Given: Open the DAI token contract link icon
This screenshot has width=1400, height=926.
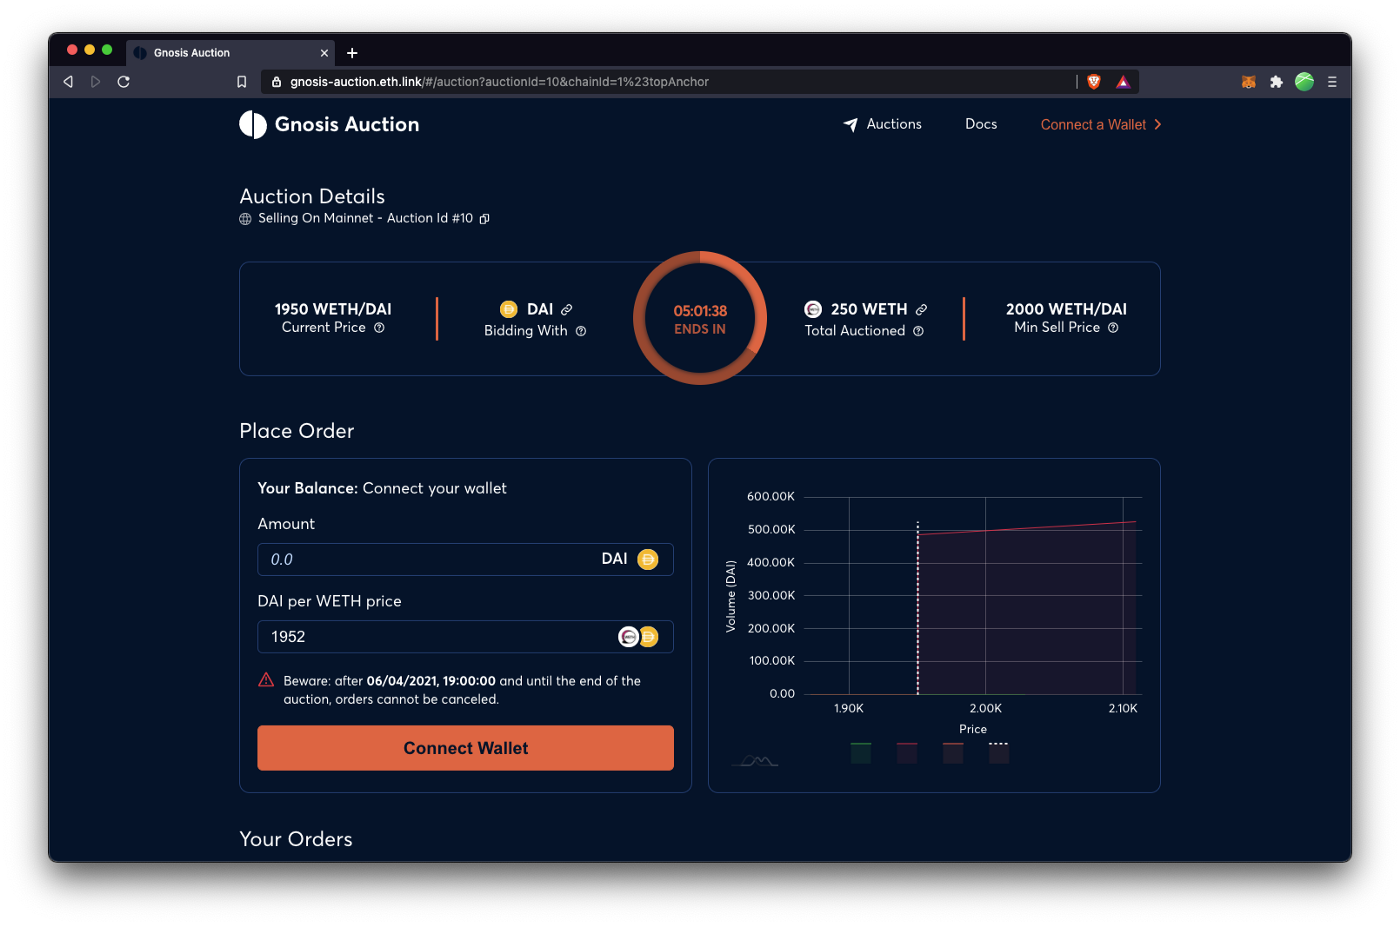Looking at the screenshot, I should click(x=567, y=310).
